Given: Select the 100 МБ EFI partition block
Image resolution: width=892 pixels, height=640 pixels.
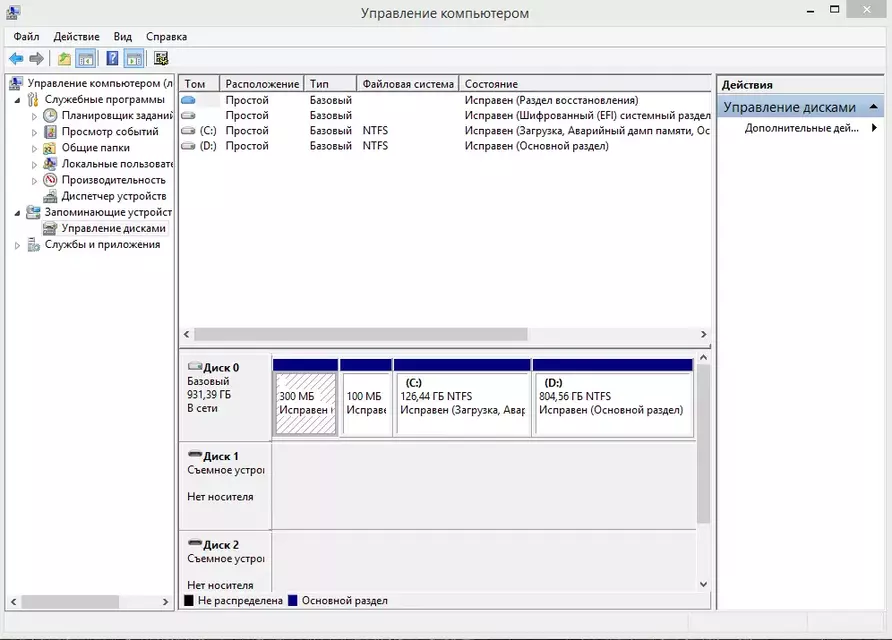Looking at the screenshot, I should click(x=366, y=403).
